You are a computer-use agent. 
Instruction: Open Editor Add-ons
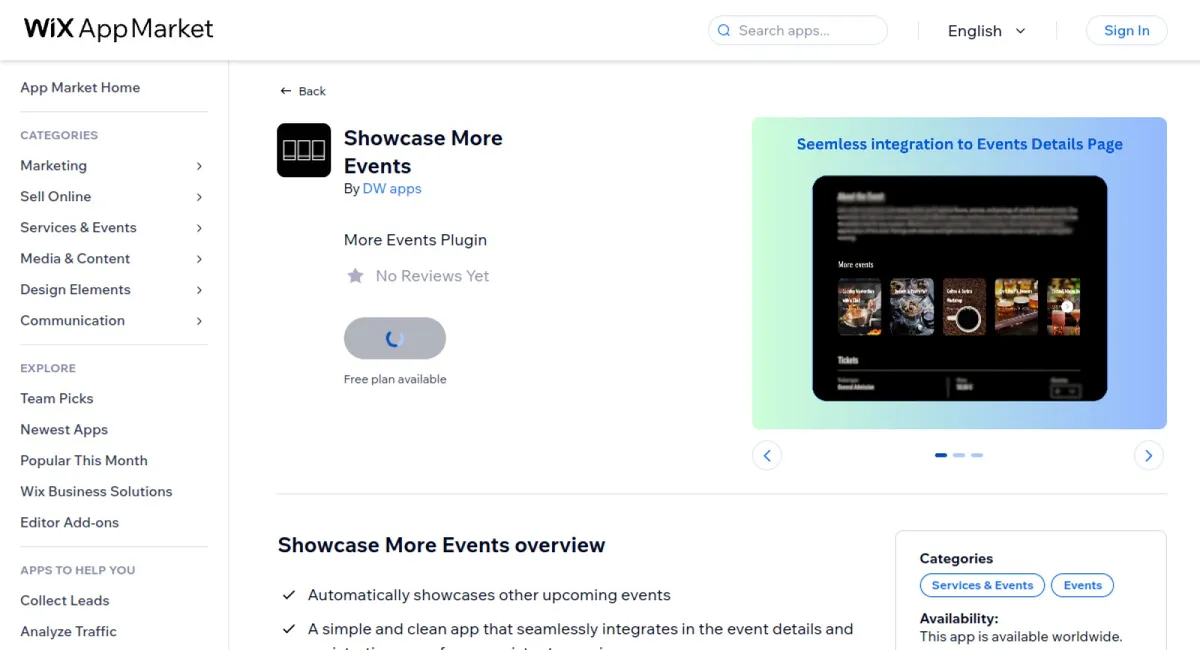pyautogui.click(x=69, y=523)
